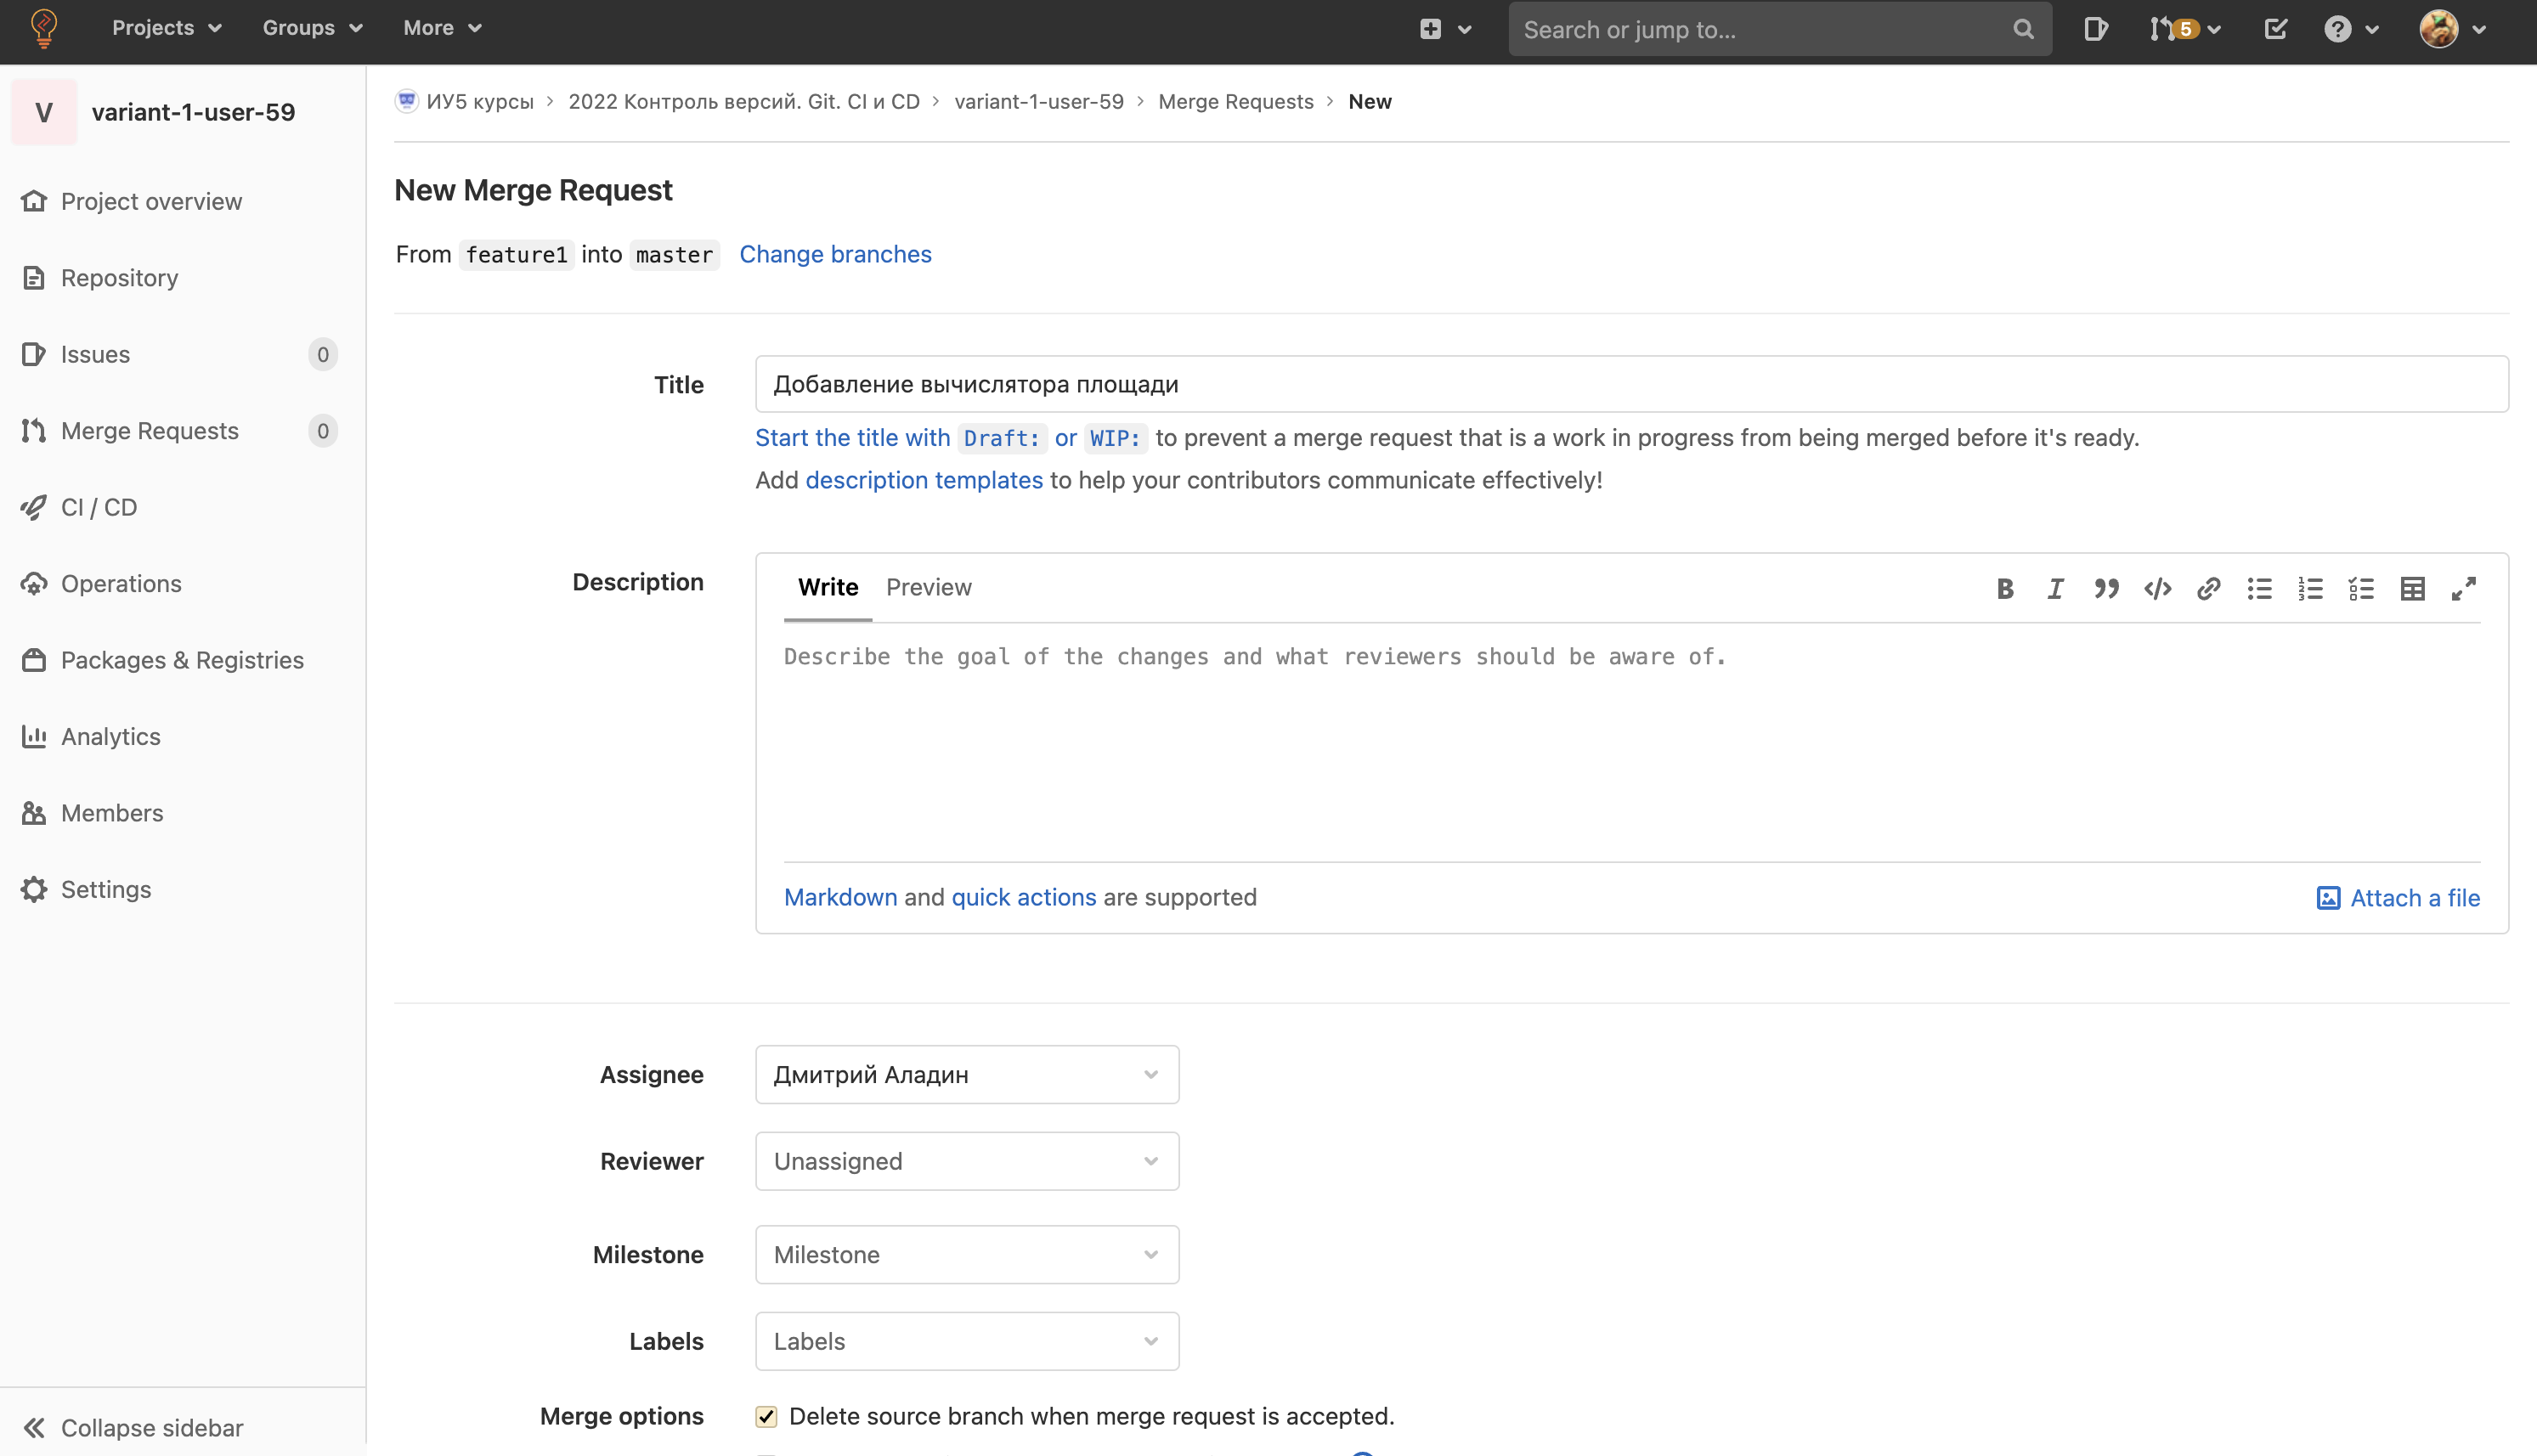Apply italic text formatting
Viewport: 2537px width, 1456px height.
click(2055, 589)
